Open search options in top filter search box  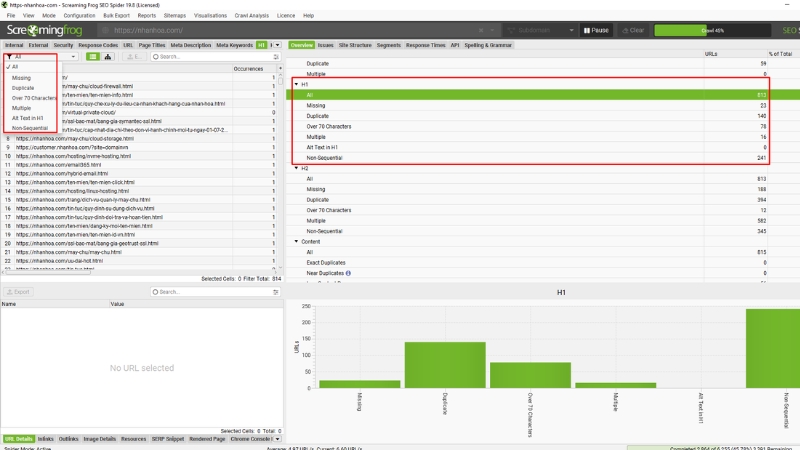(x=276, y=57)
